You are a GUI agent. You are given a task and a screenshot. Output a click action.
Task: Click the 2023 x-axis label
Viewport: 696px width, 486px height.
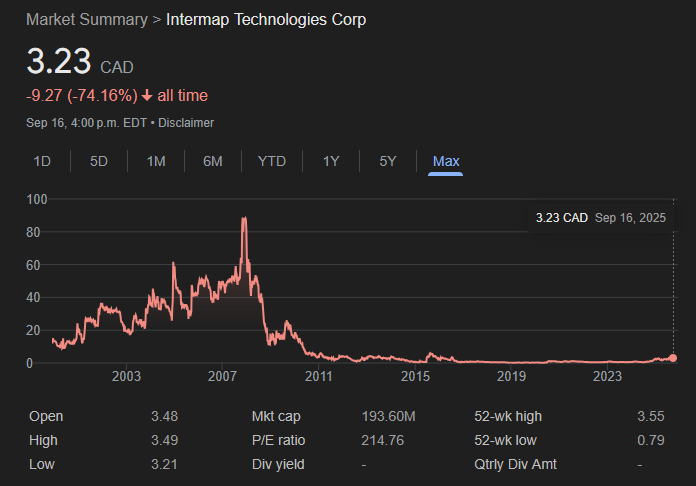click(x=607, y=376)
